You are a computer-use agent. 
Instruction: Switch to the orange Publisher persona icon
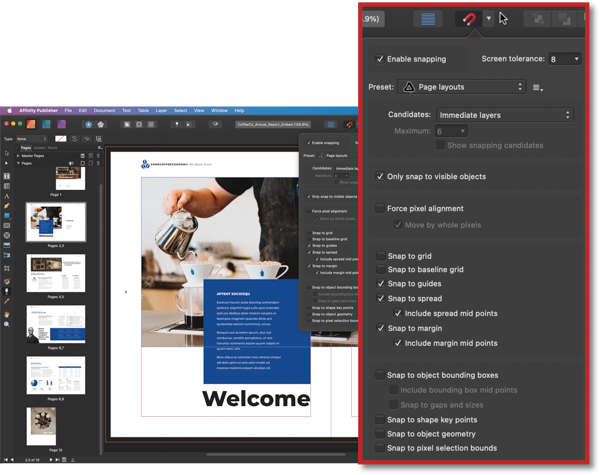(31, 124)
